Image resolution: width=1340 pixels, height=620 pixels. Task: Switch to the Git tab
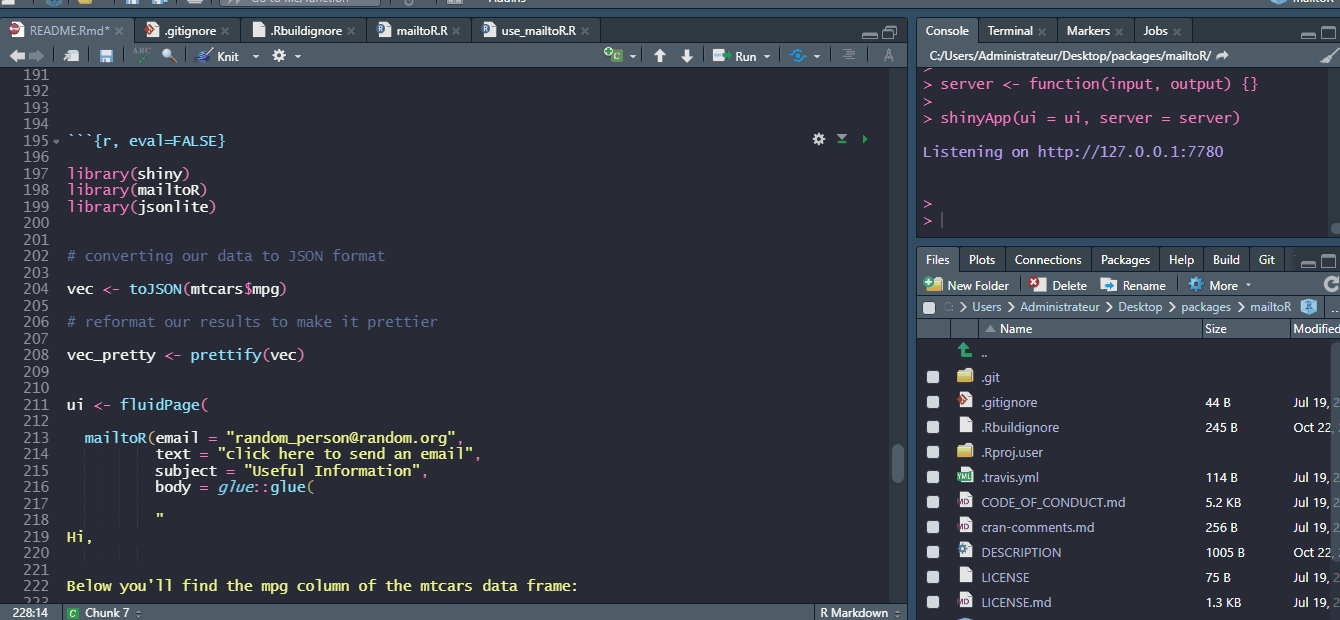(x=1267, y=259)
